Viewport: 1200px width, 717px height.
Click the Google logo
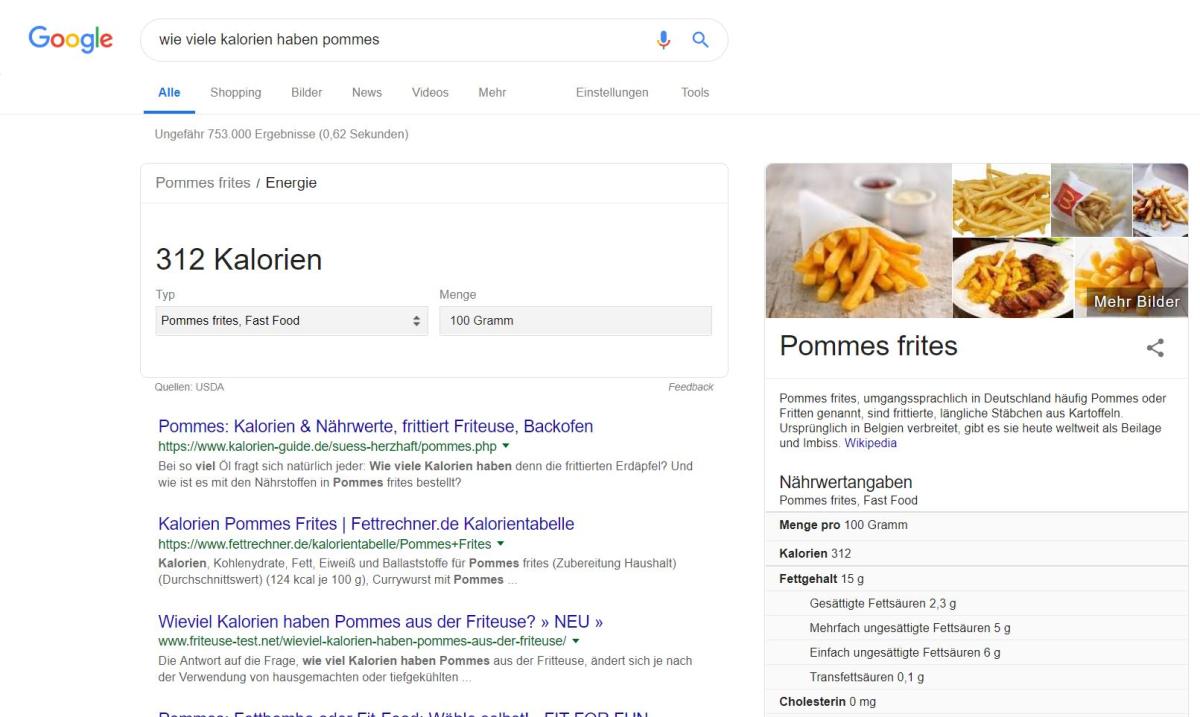(70, 40)
